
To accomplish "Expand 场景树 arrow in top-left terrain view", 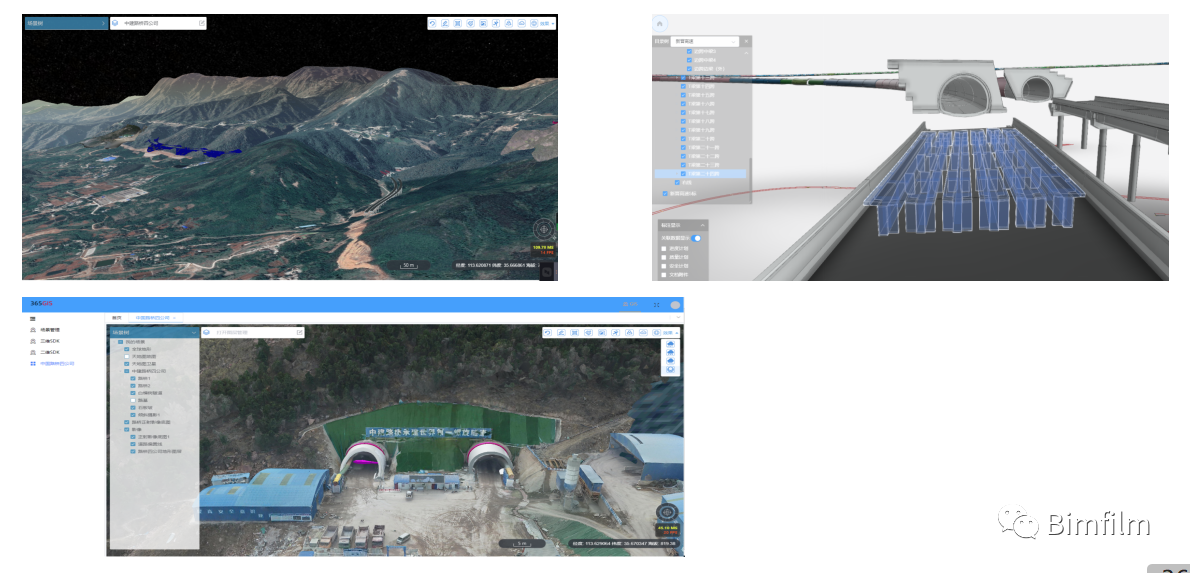I will point(103,24).
